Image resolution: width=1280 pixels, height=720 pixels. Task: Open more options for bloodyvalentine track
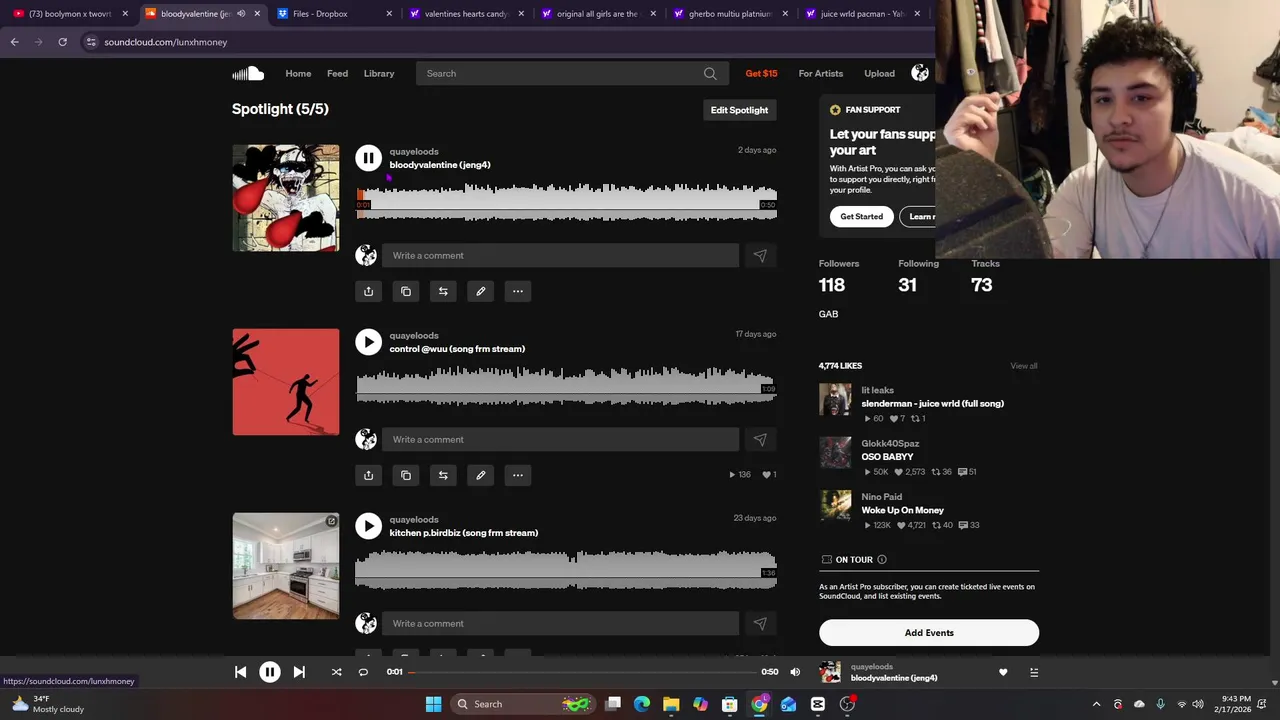coord(518,291)
